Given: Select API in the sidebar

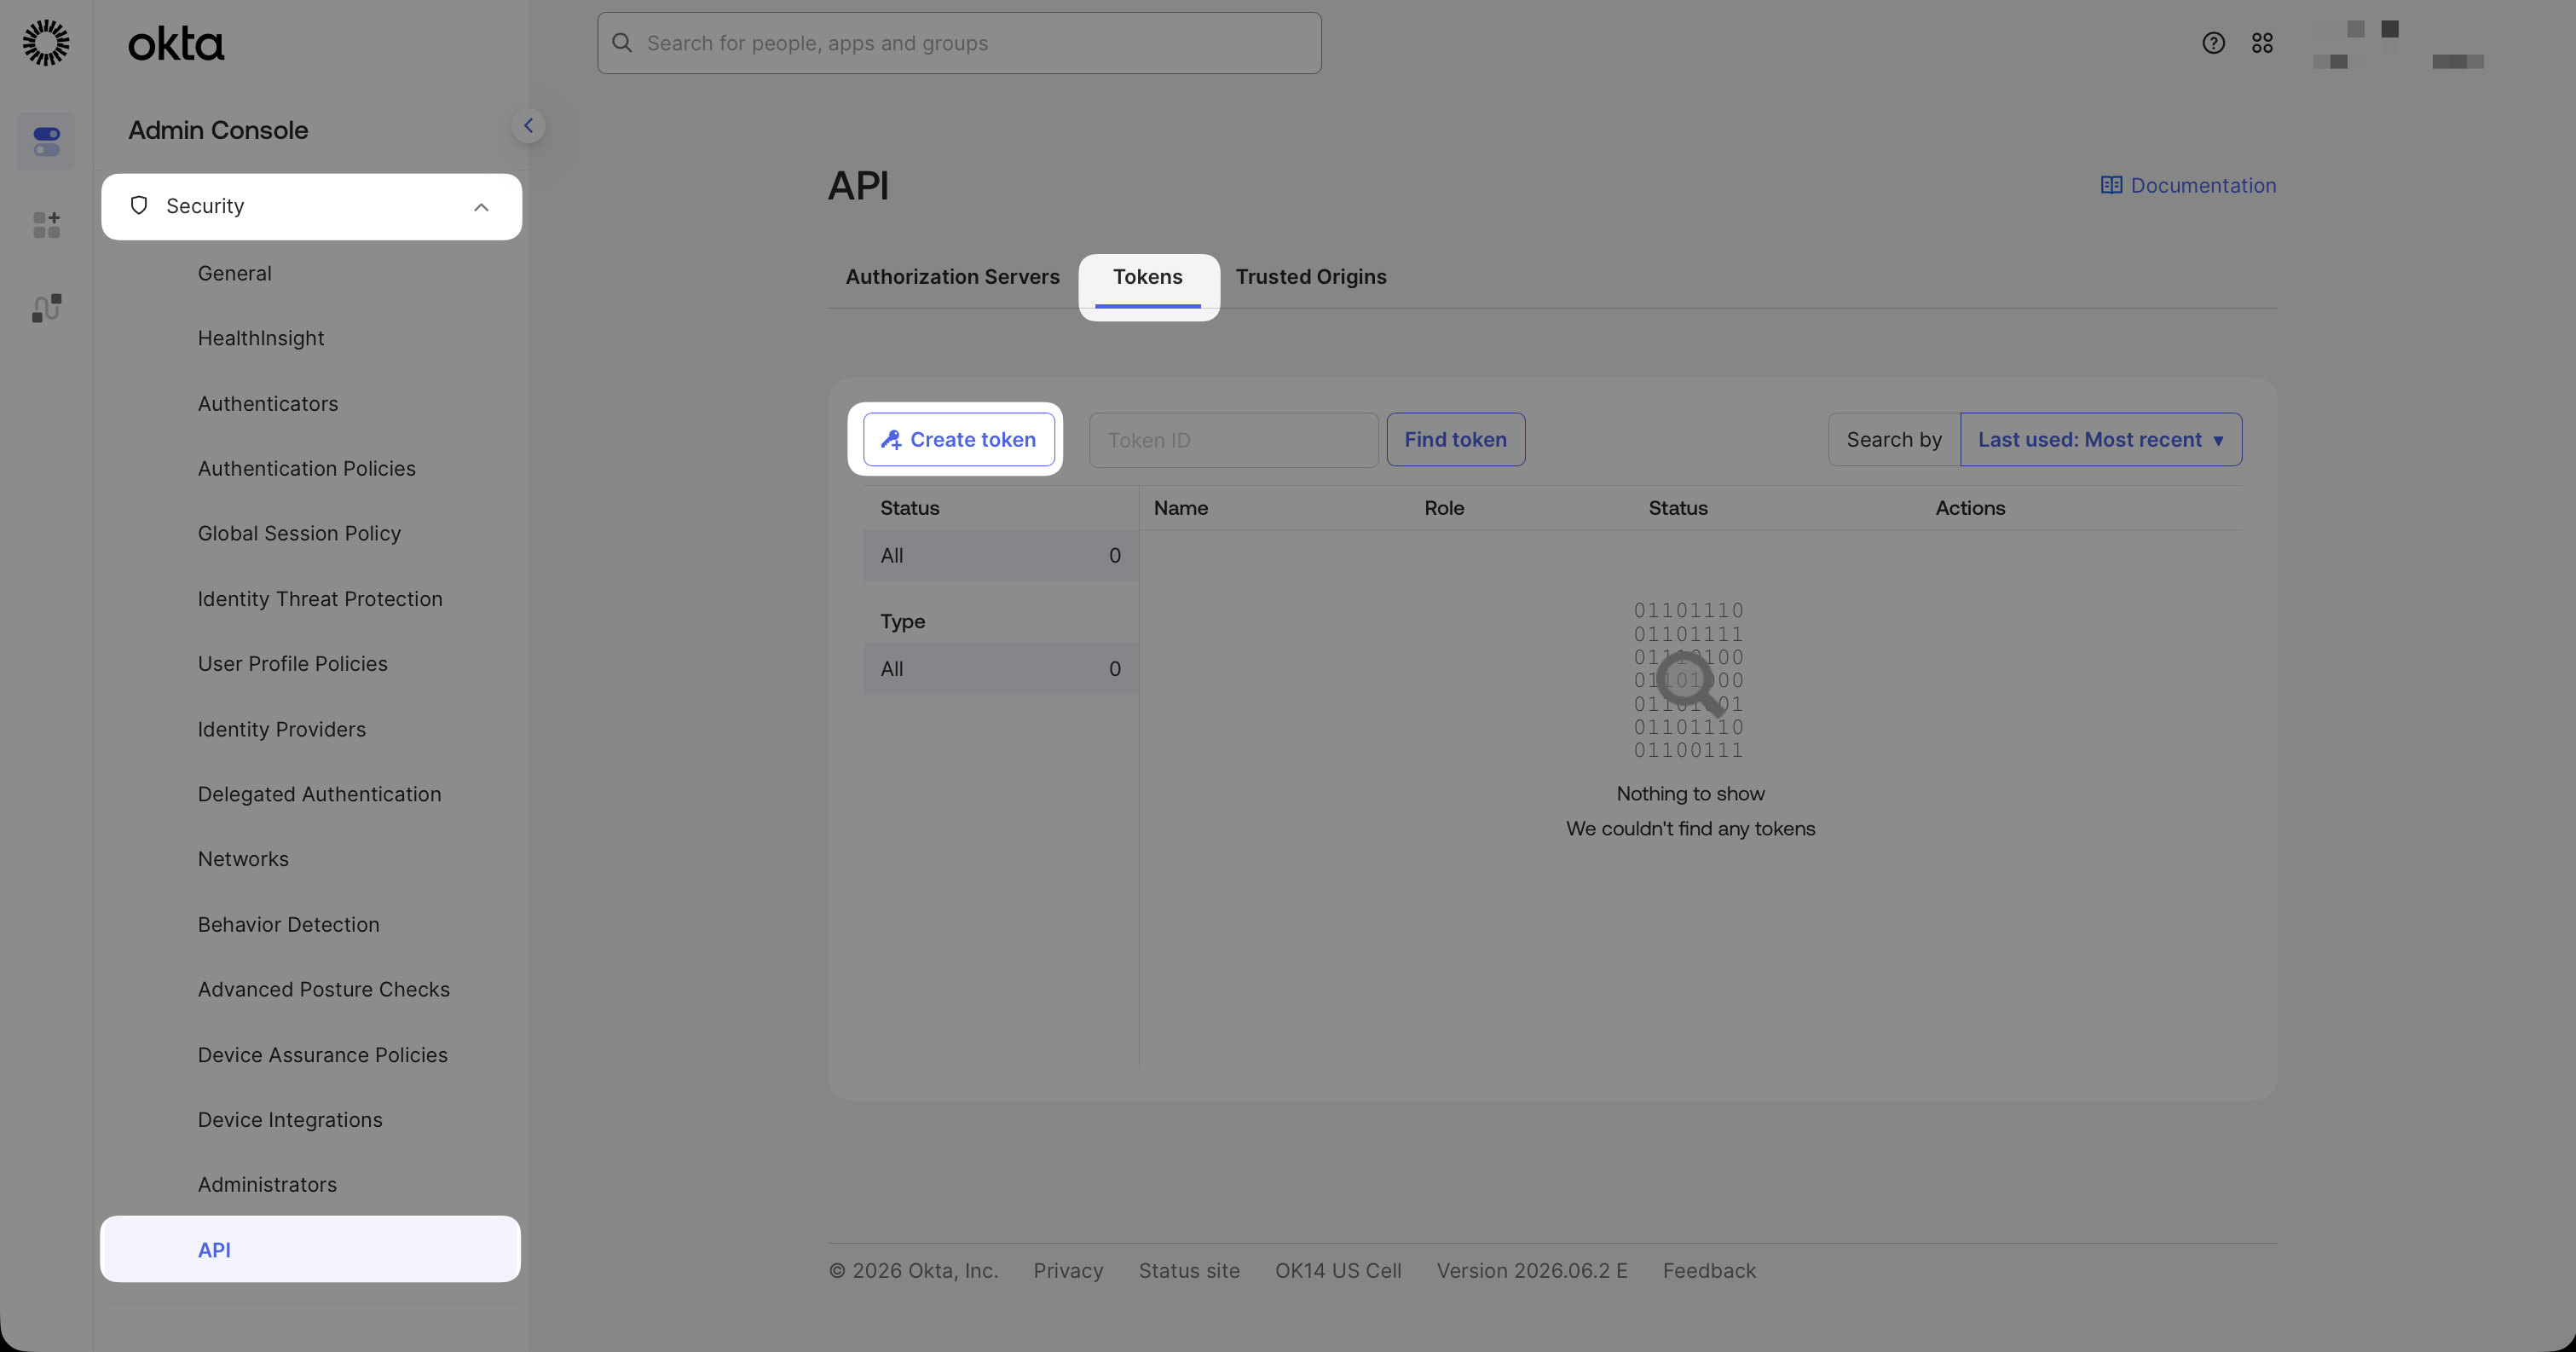Looking at the screenshot, I should 310,1250.
